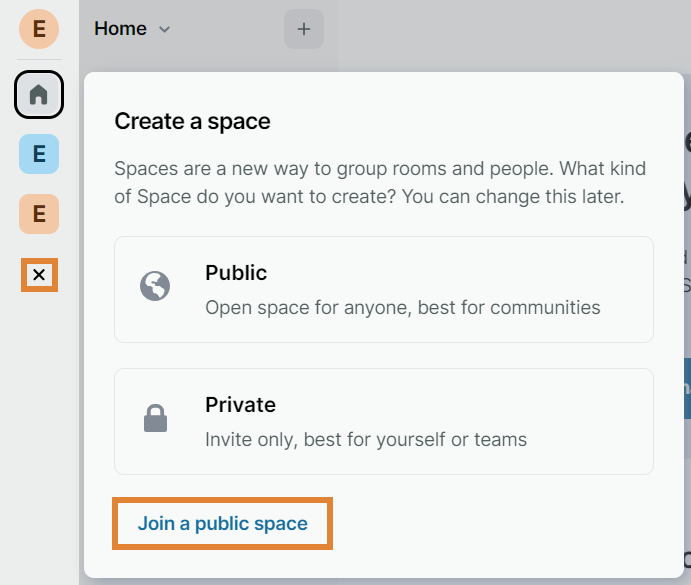Open the user profile avatar menu
The width and height of the screenshot is (691, 585).
point(39,29)
